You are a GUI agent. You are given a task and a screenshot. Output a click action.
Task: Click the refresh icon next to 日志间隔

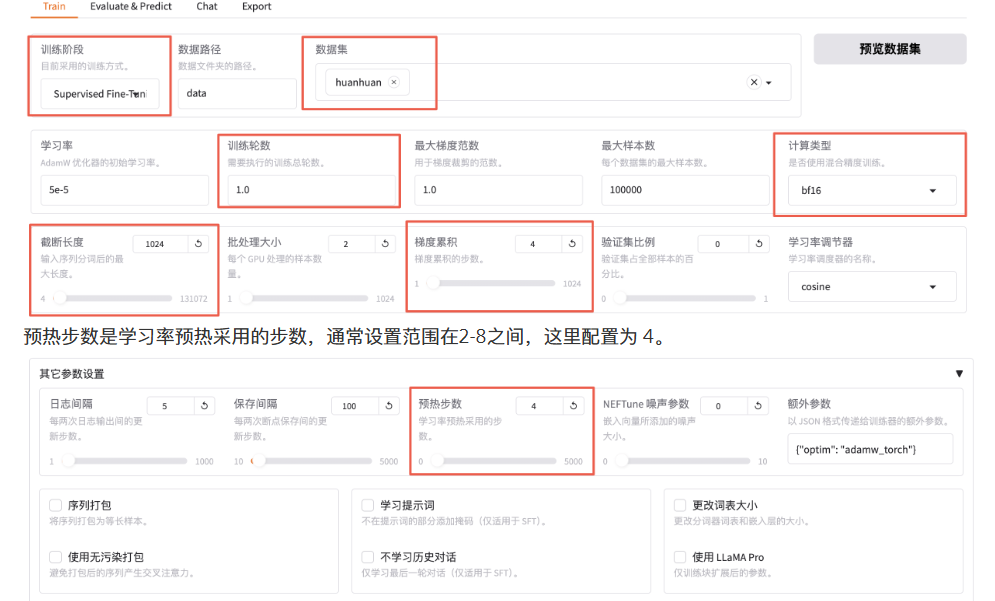(204, 405)
